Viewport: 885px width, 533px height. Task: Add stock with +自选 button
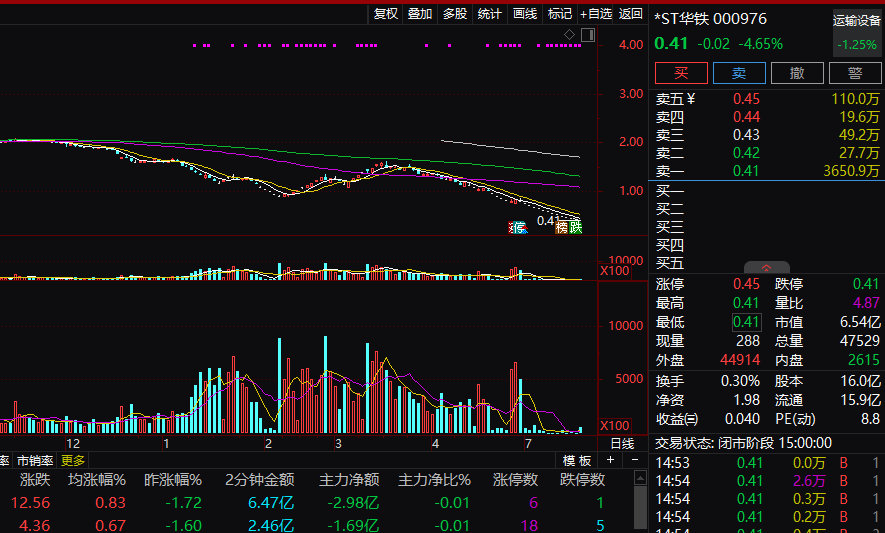point(596,14)
